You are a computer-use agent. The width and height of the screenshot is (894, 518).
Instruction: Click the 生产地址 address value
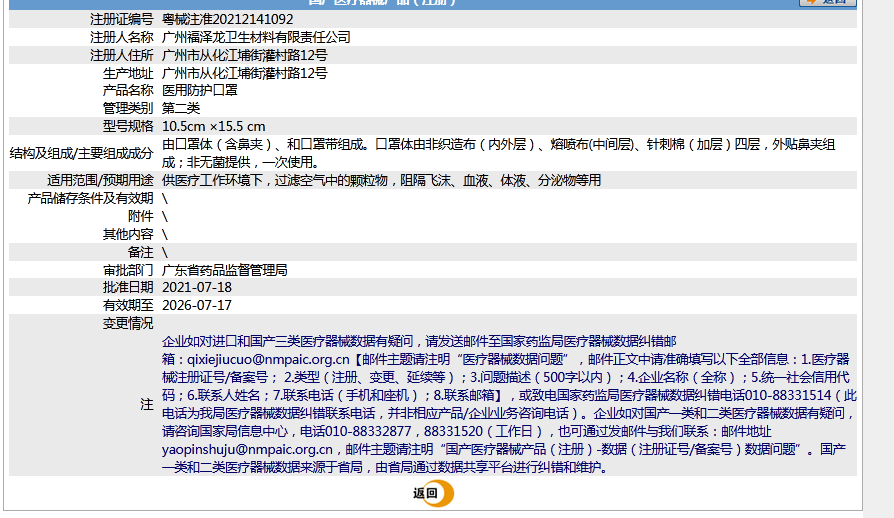(x=245, y=73)
